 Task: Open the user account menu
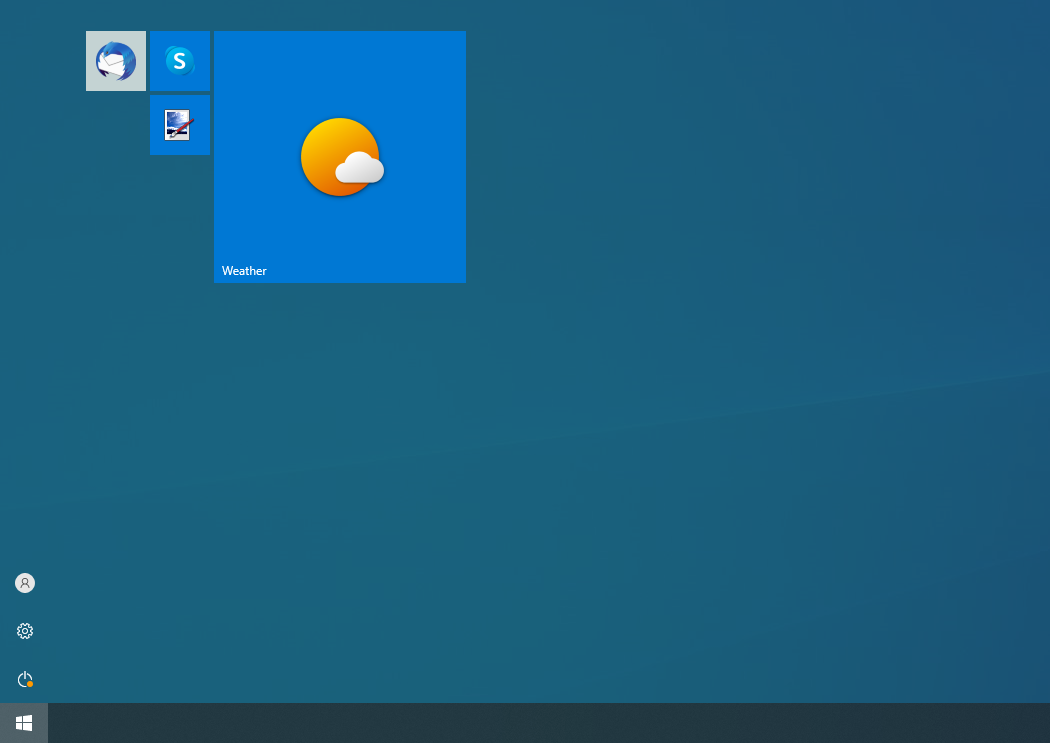tap(25, 583)
